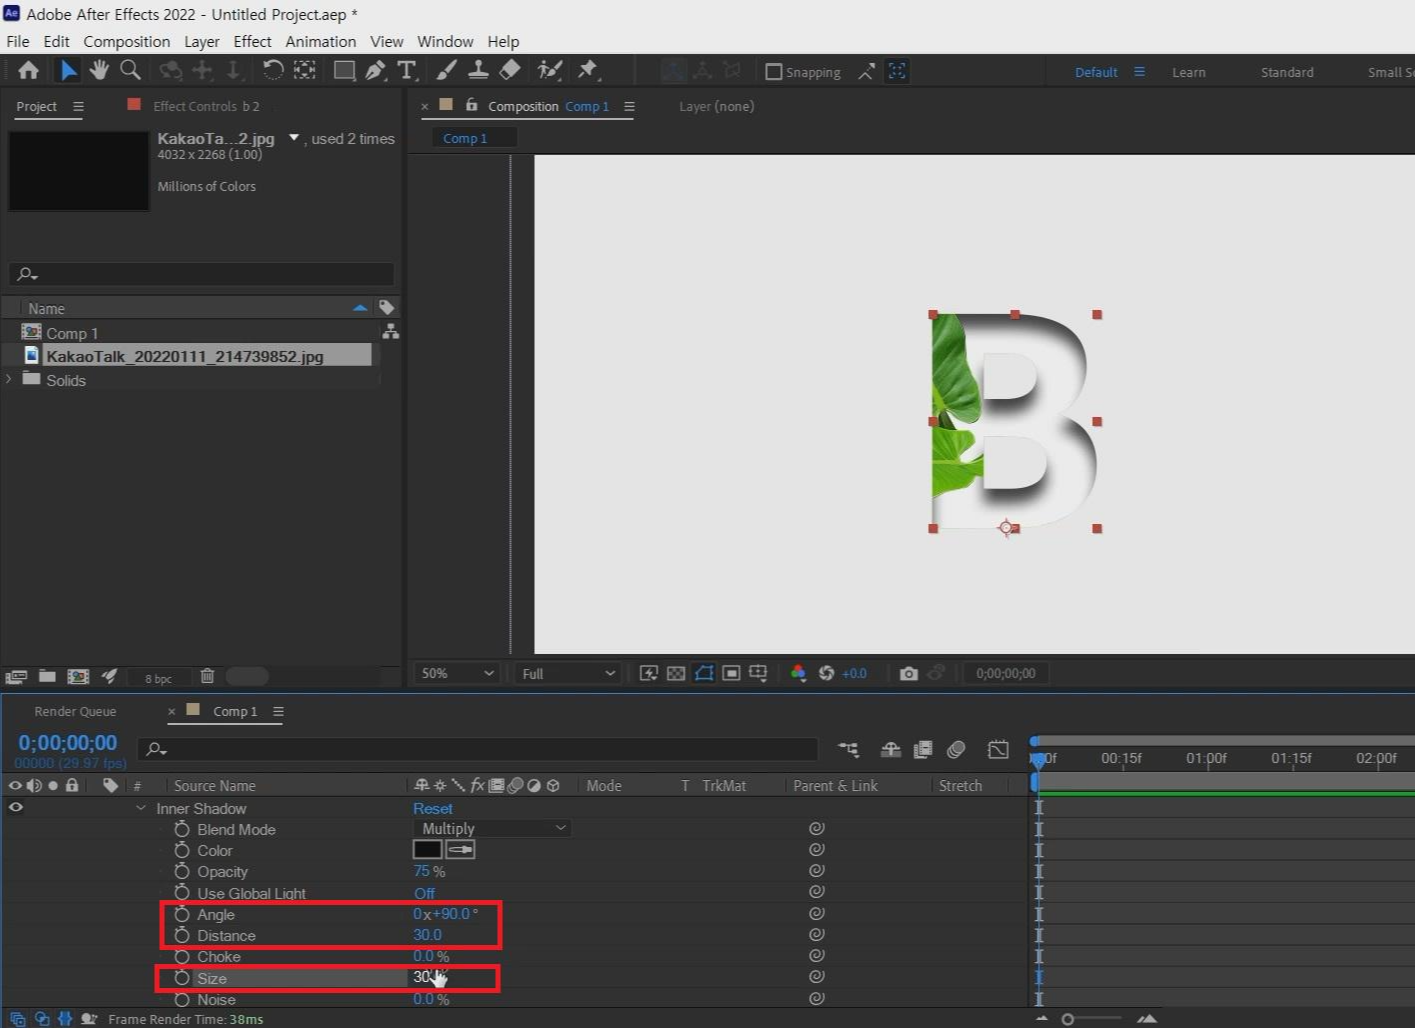1415x1028 pixels.
Task: Click the Inner Shadow color eyedropper
Action: click(x=460, y=849)
